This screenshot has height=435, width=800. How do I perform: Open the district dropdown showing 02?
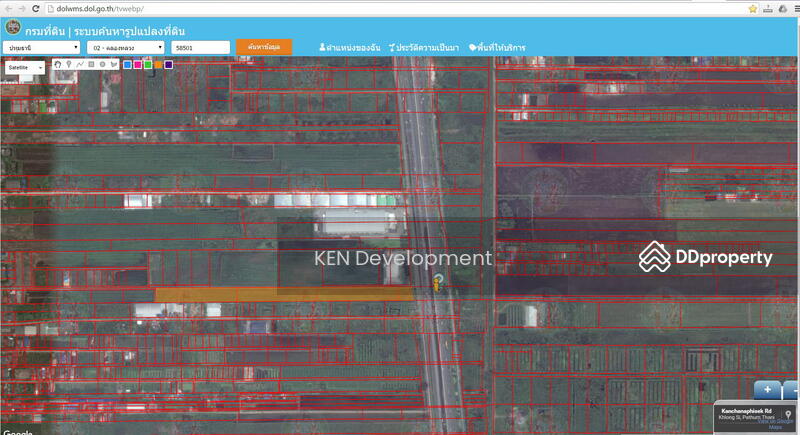(125, 47)
